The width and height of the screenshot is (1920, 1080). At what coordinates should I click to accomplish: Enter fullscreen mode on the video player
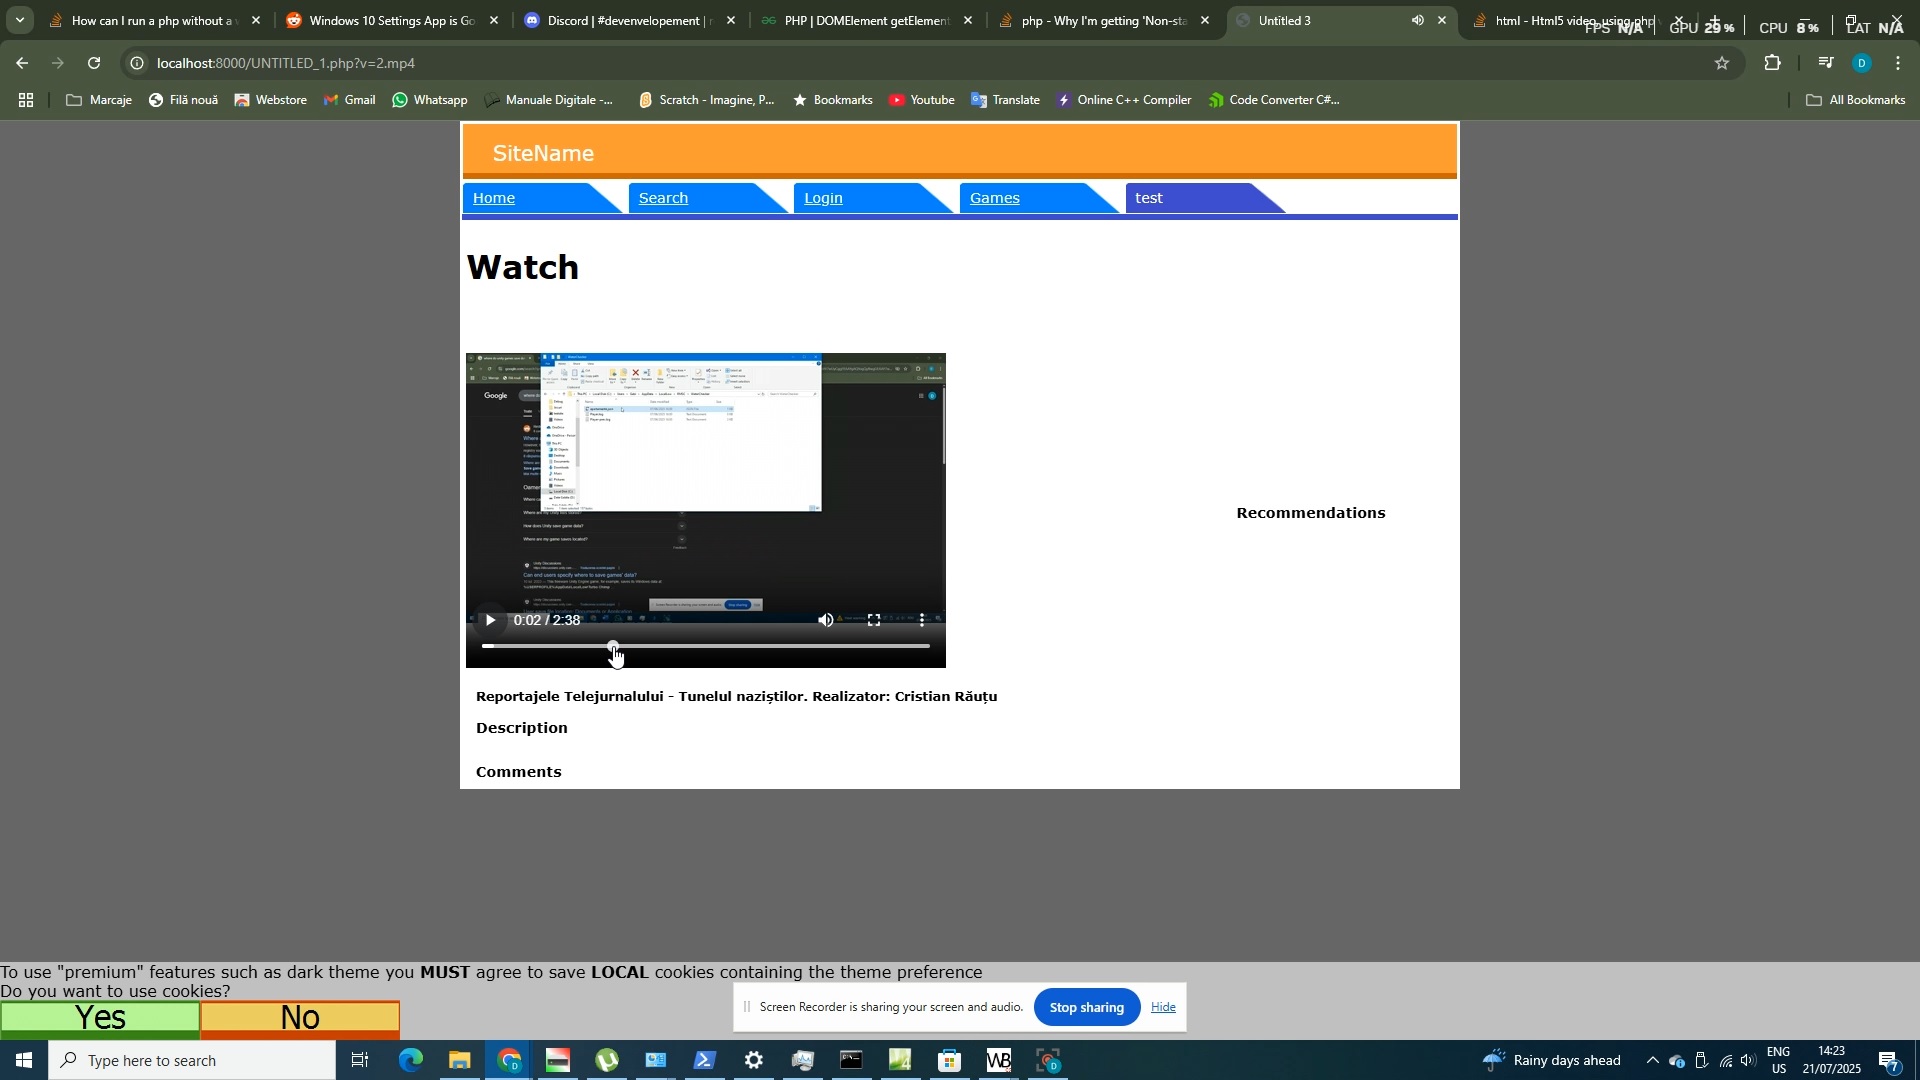pyautogui.click(x=874, y=620)
